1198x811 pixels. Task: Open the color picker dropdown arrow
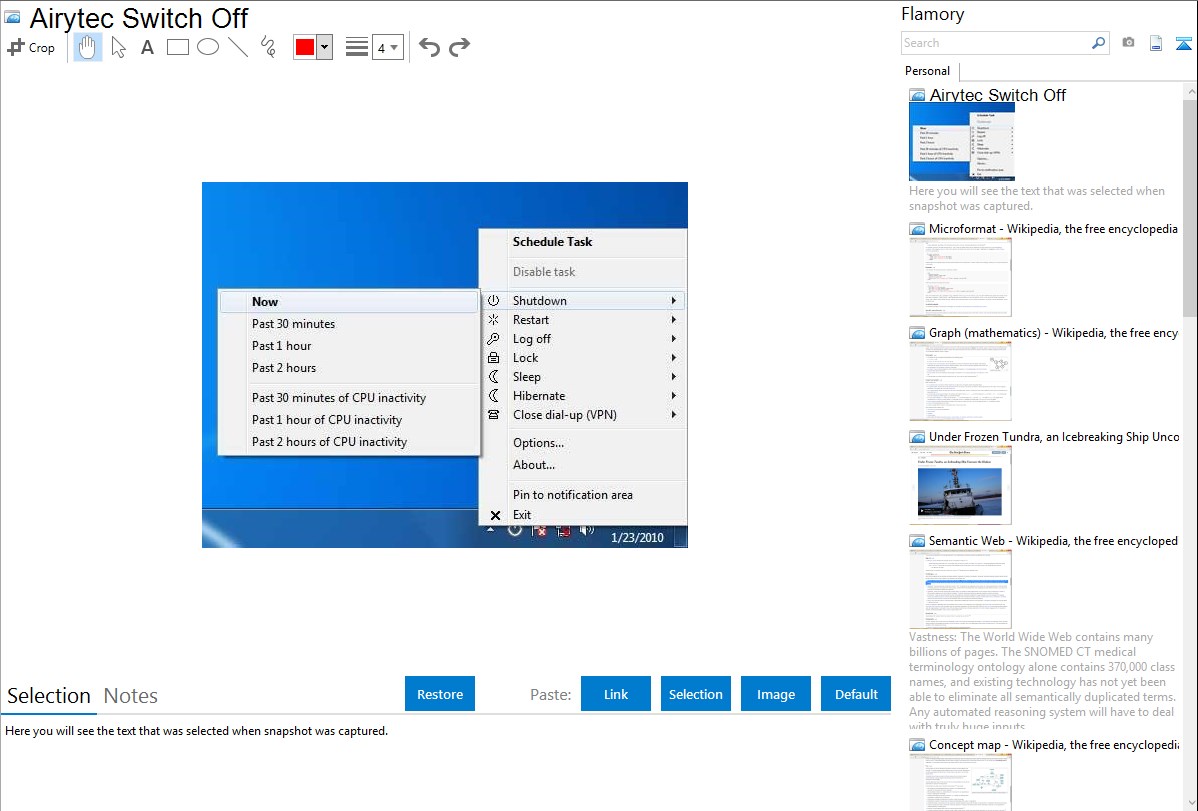(325, 47)
